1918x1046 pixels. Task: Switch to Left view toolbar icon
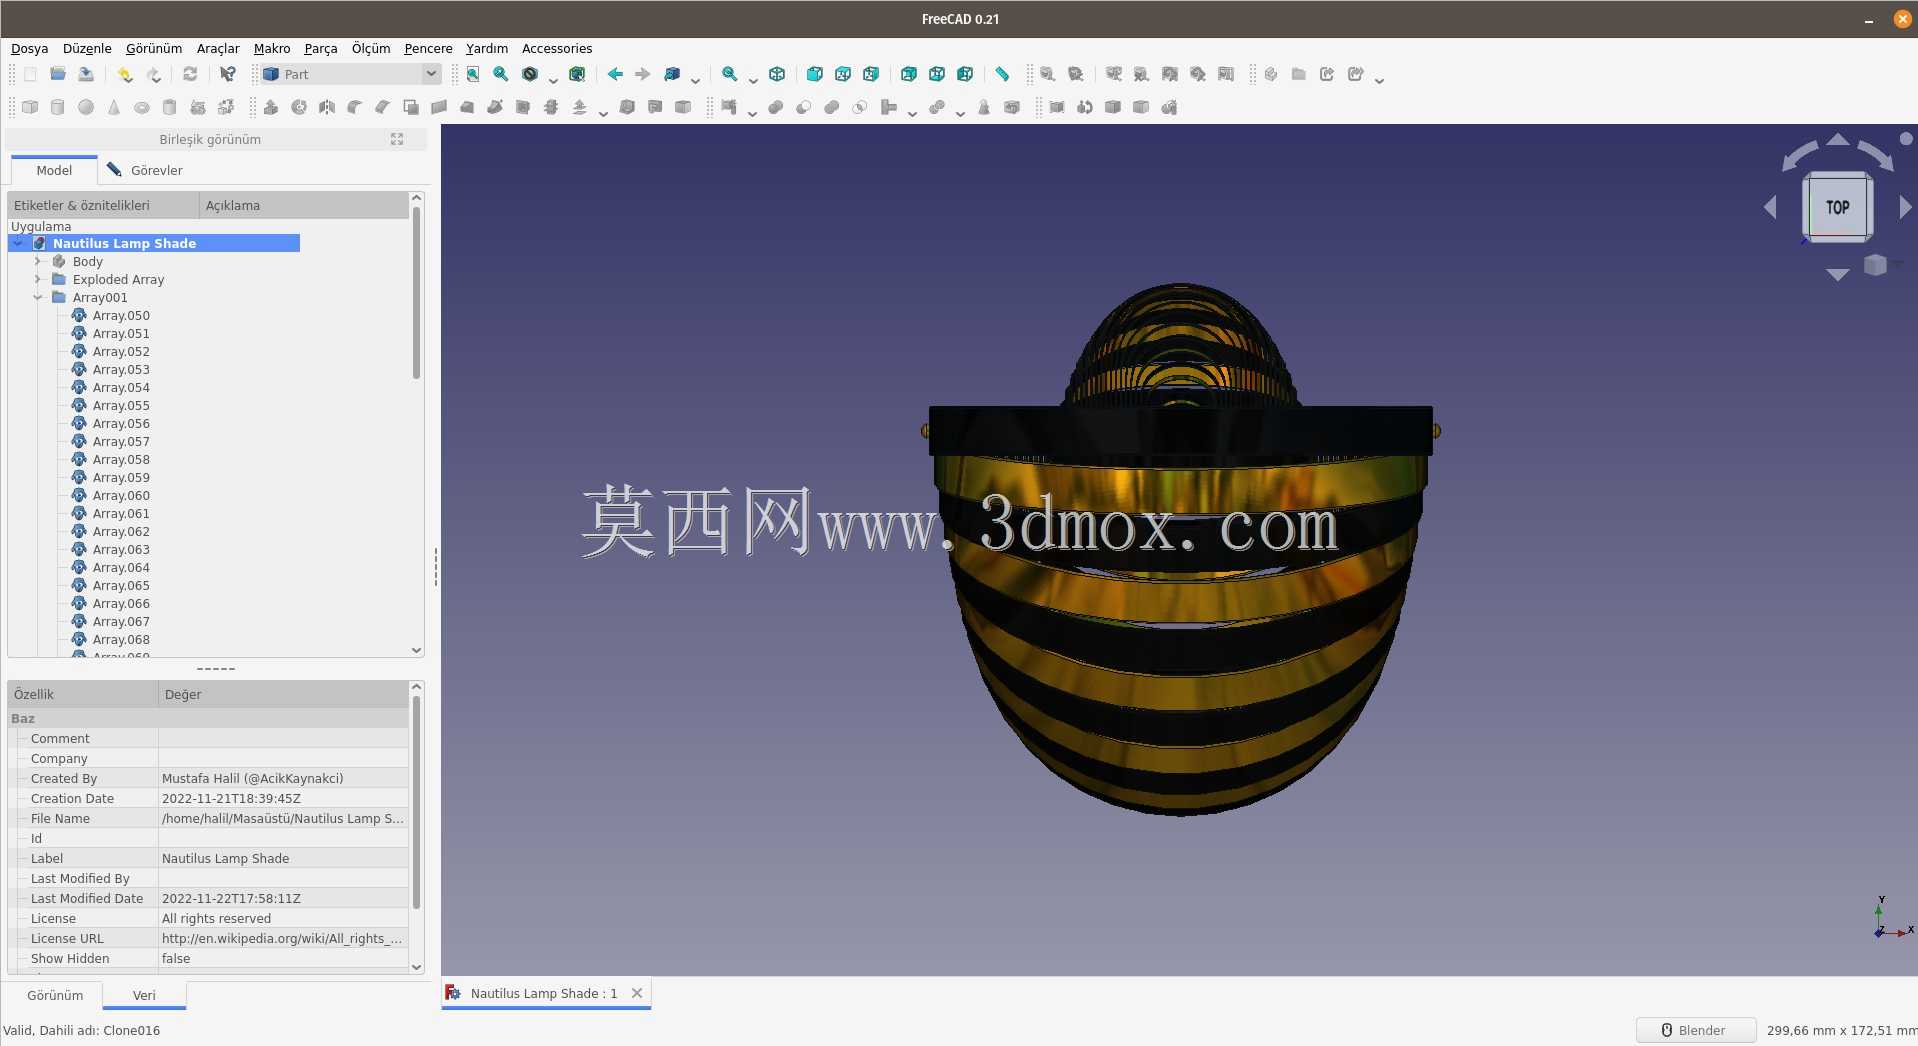965,74
